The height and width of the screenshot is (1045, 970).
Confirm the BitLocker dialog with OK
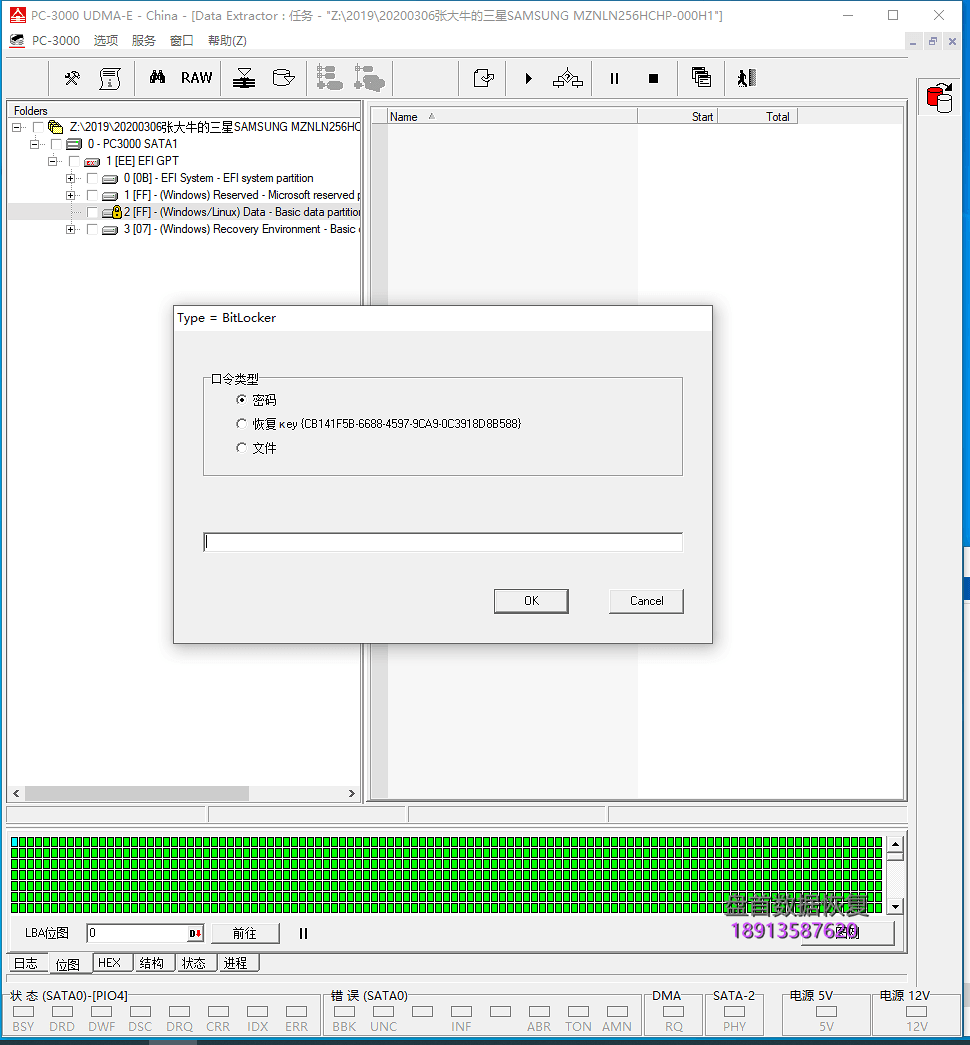pyautogui.click(x=531, y=600)
